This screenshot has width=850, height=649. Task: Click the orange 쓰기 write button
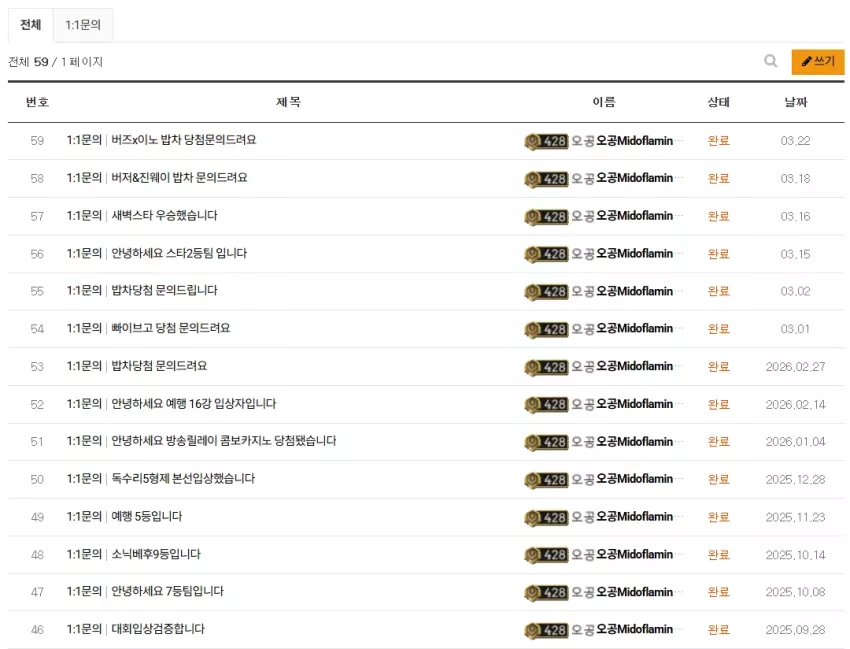817,62
